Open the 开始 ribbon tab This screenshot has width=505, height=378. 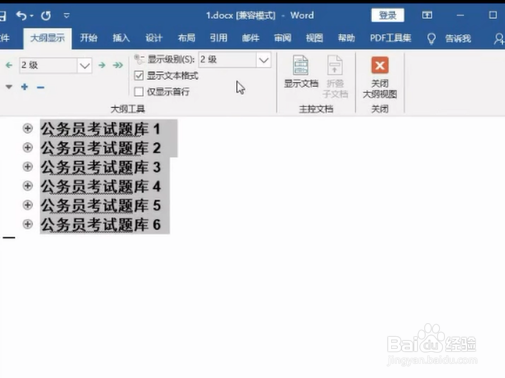pos(89,38)
